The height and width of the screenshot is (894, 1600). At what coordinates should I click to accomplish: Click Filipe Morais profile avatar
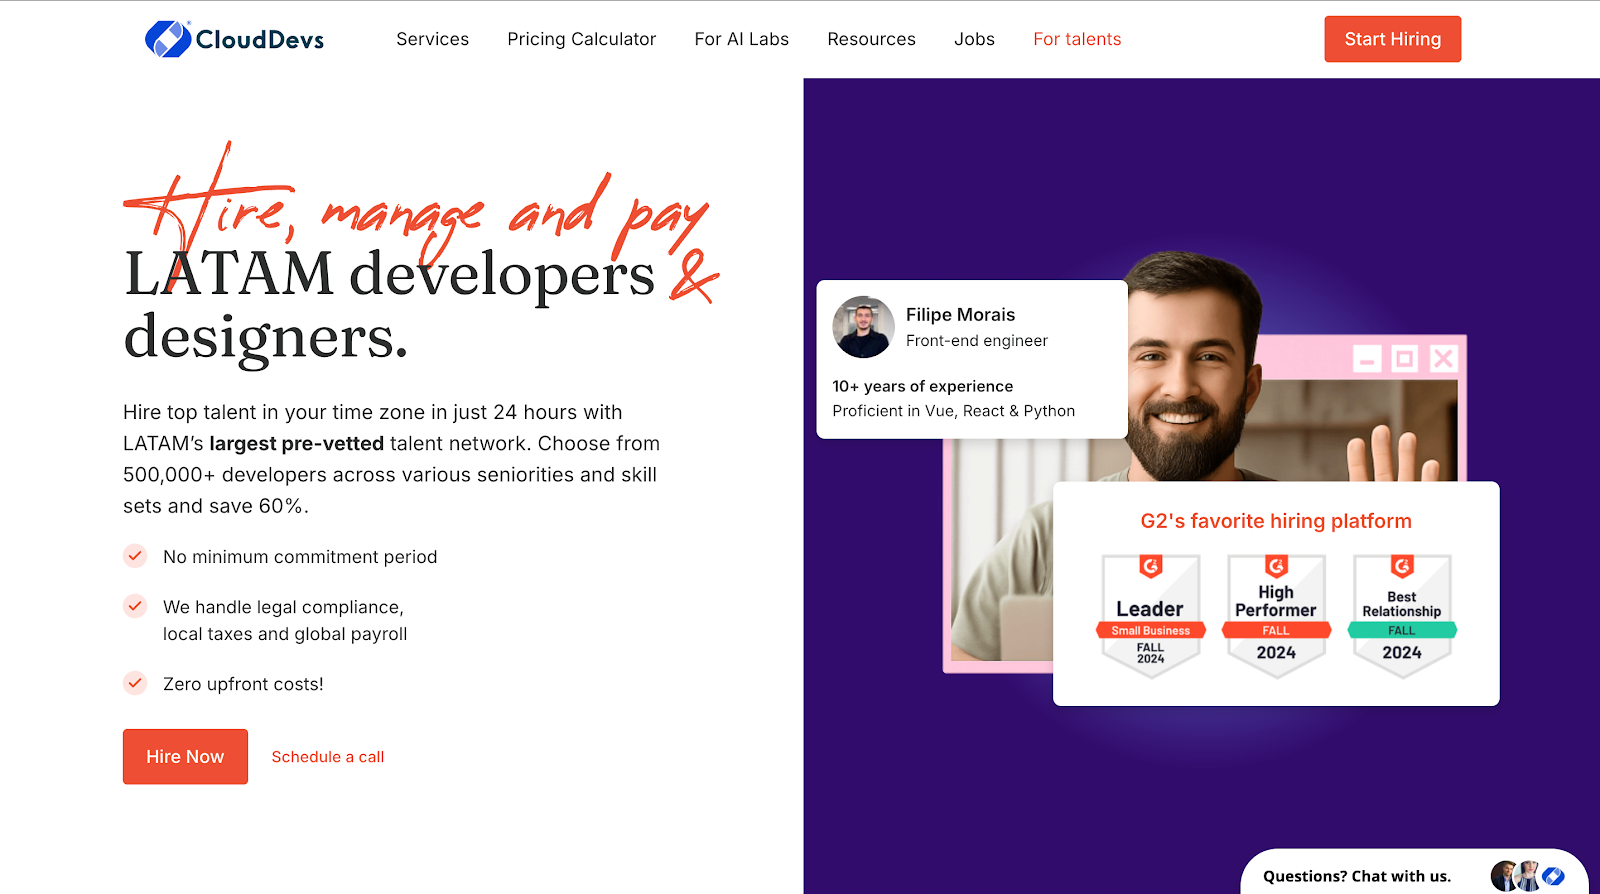(863, 327)
